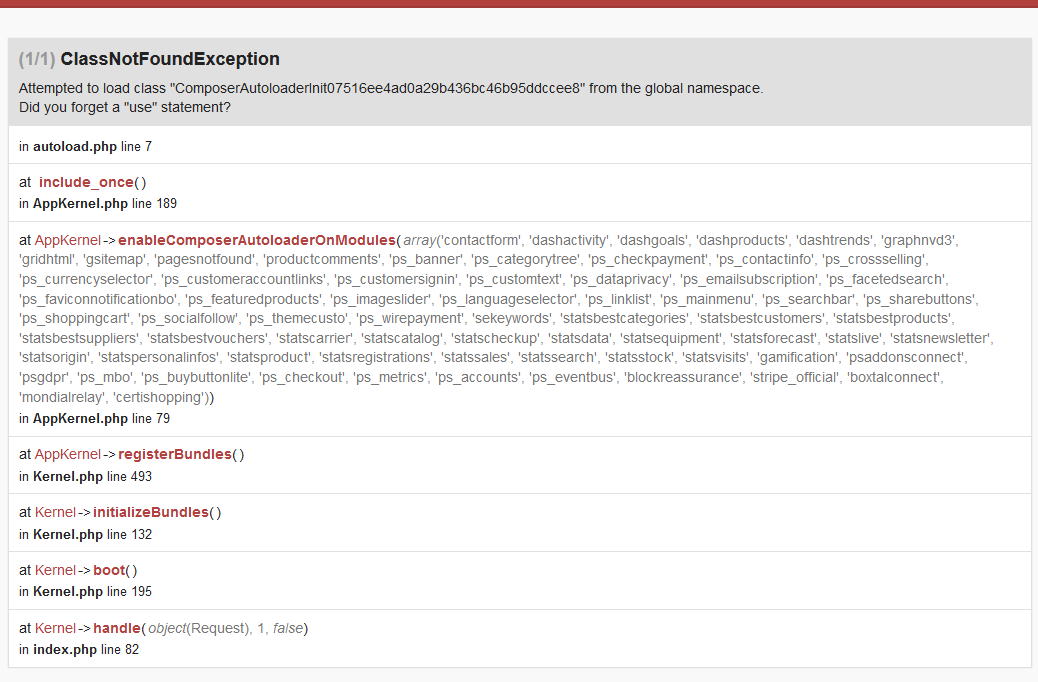Click the AppKernel.php line 79 entry
This screenshot has width=1038, height=682.
[x=94, y=418]
